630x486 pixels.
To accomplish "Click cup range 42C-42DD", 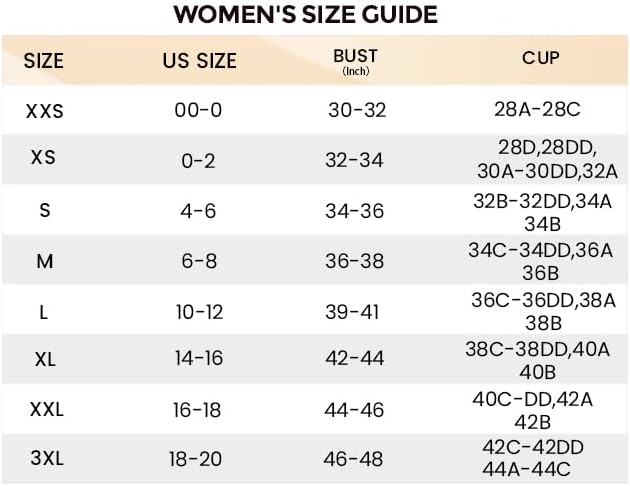I will pyautogui.click(x=533, y=447).
